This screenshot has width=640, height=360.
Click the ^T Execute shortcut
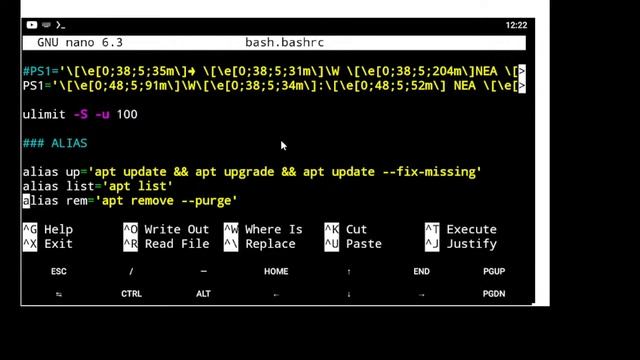461,229
